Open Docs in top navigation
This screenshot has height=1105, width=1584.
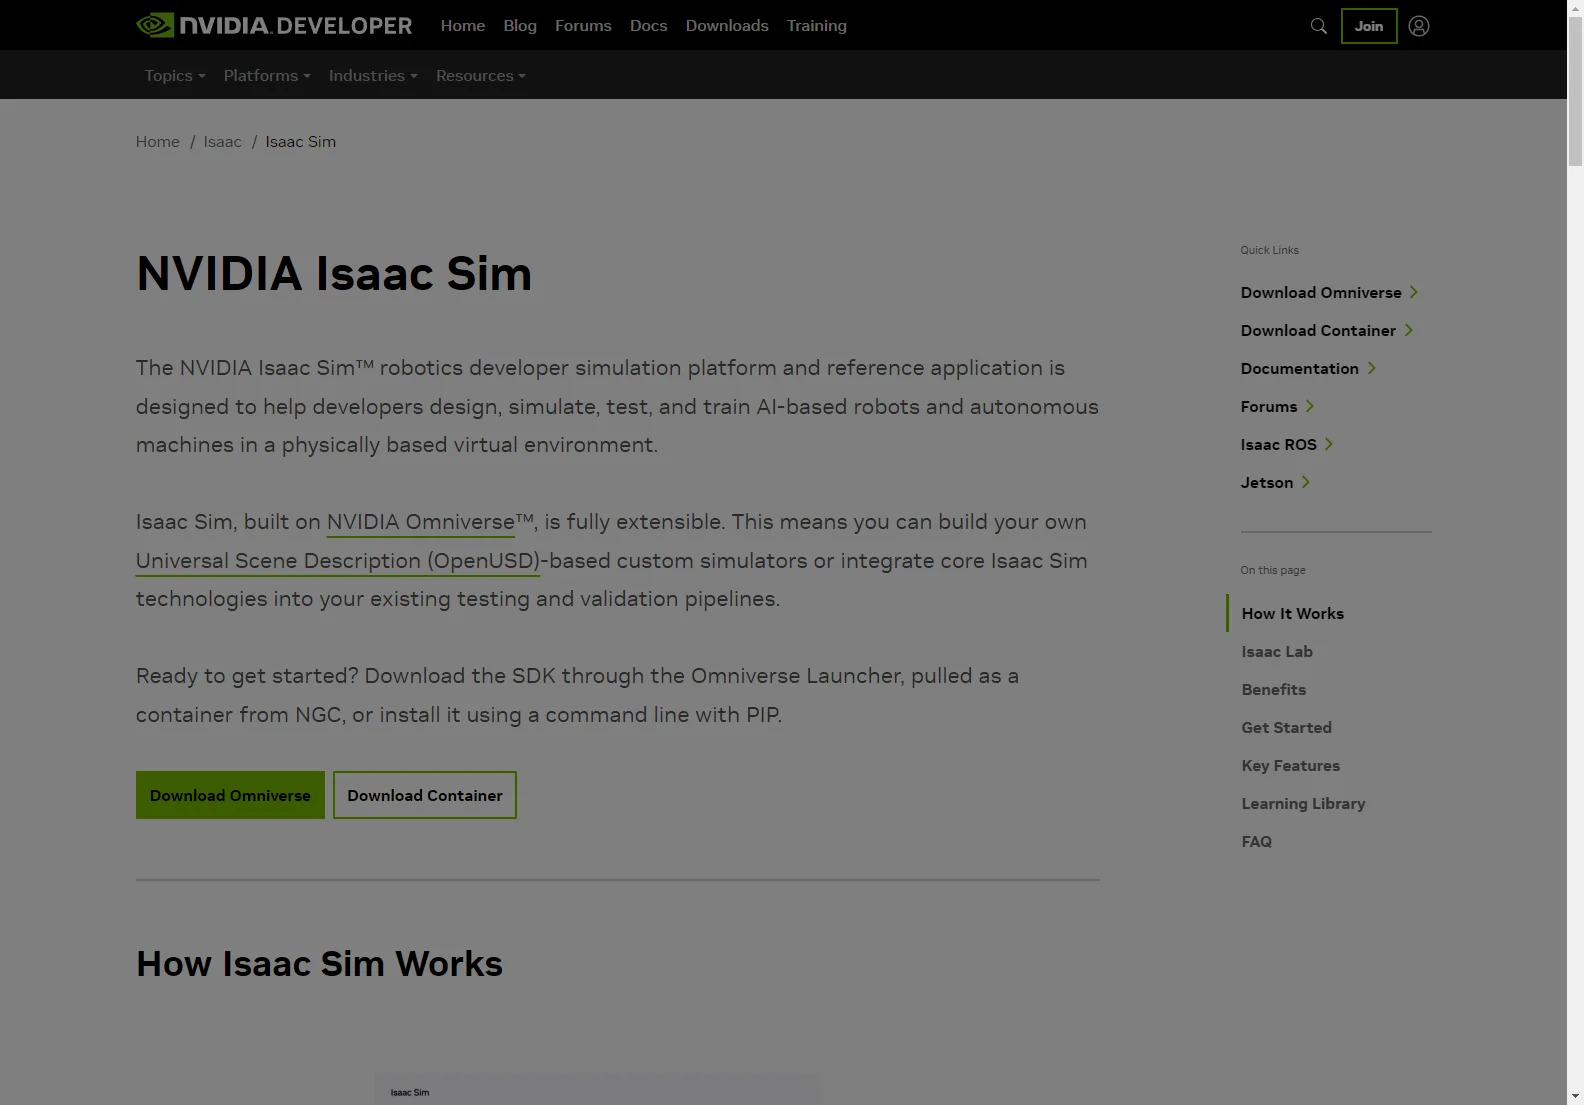click(x=648, y=26)
